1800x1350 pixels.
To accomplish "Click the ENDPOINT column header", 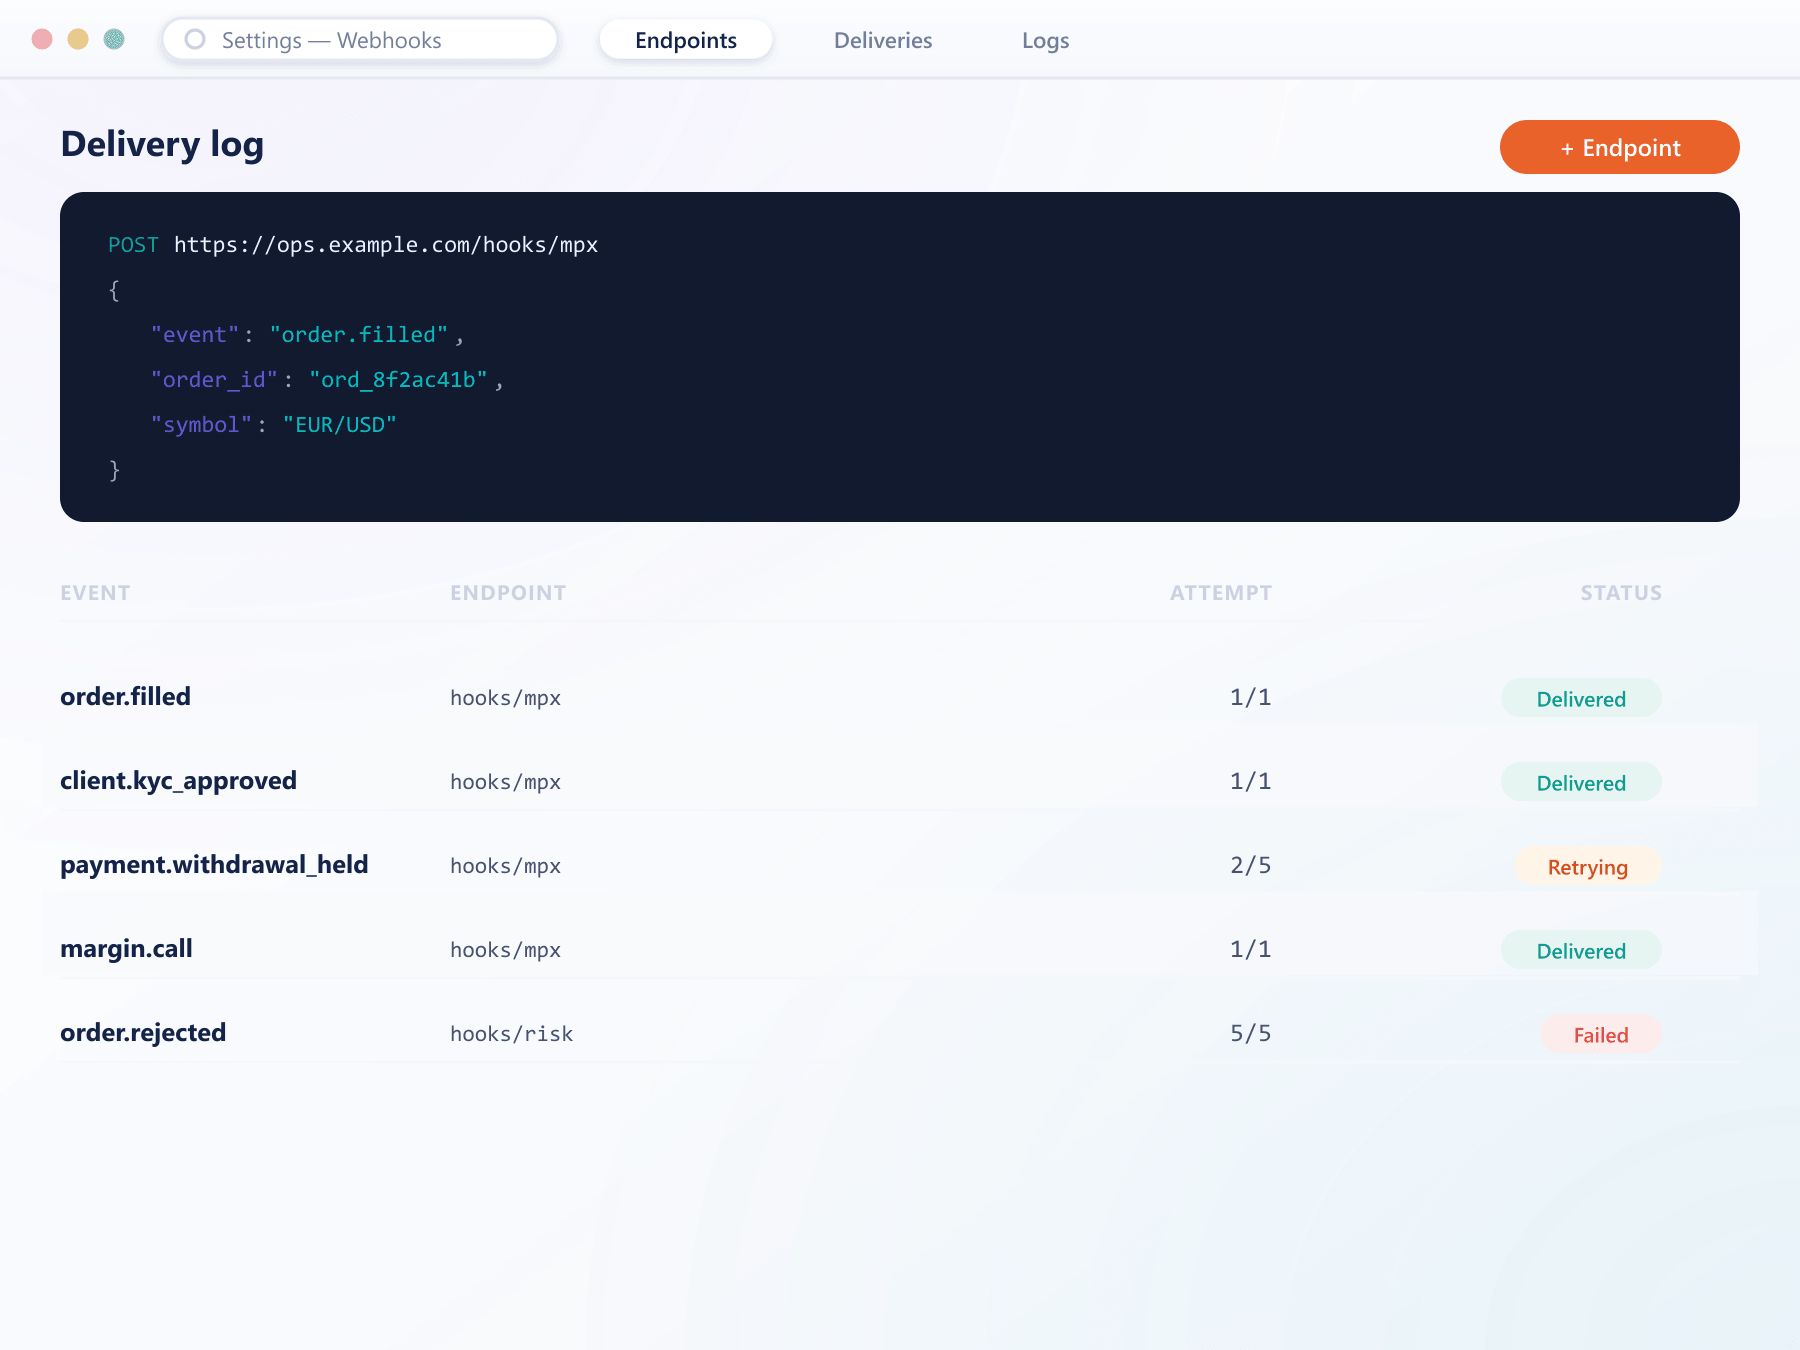I will pos(508,593).
